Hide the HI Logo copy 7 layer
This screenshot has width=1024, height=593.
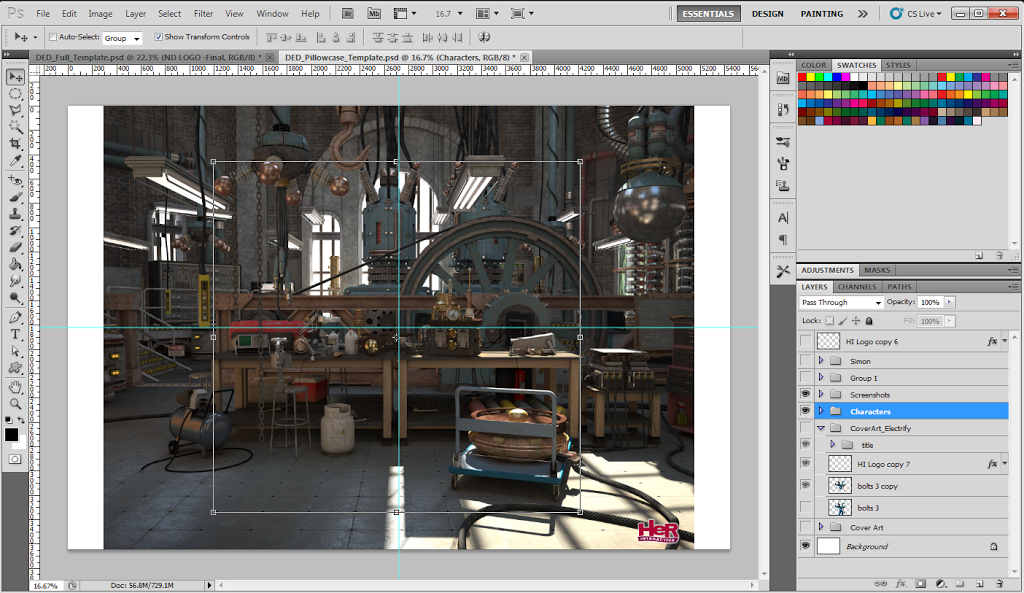pos(805,464)
